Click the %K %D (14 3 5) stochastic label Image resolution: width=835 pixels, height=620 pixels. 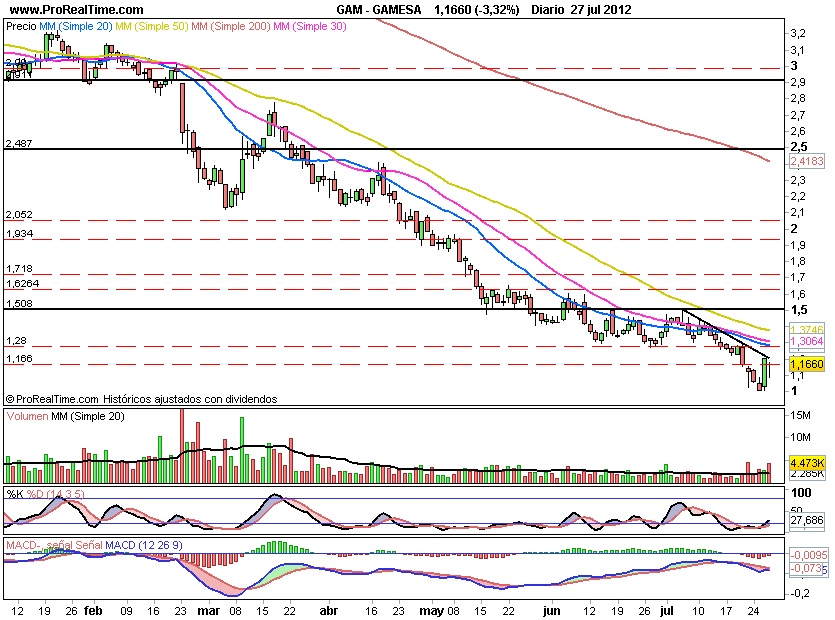coord(46,494)
